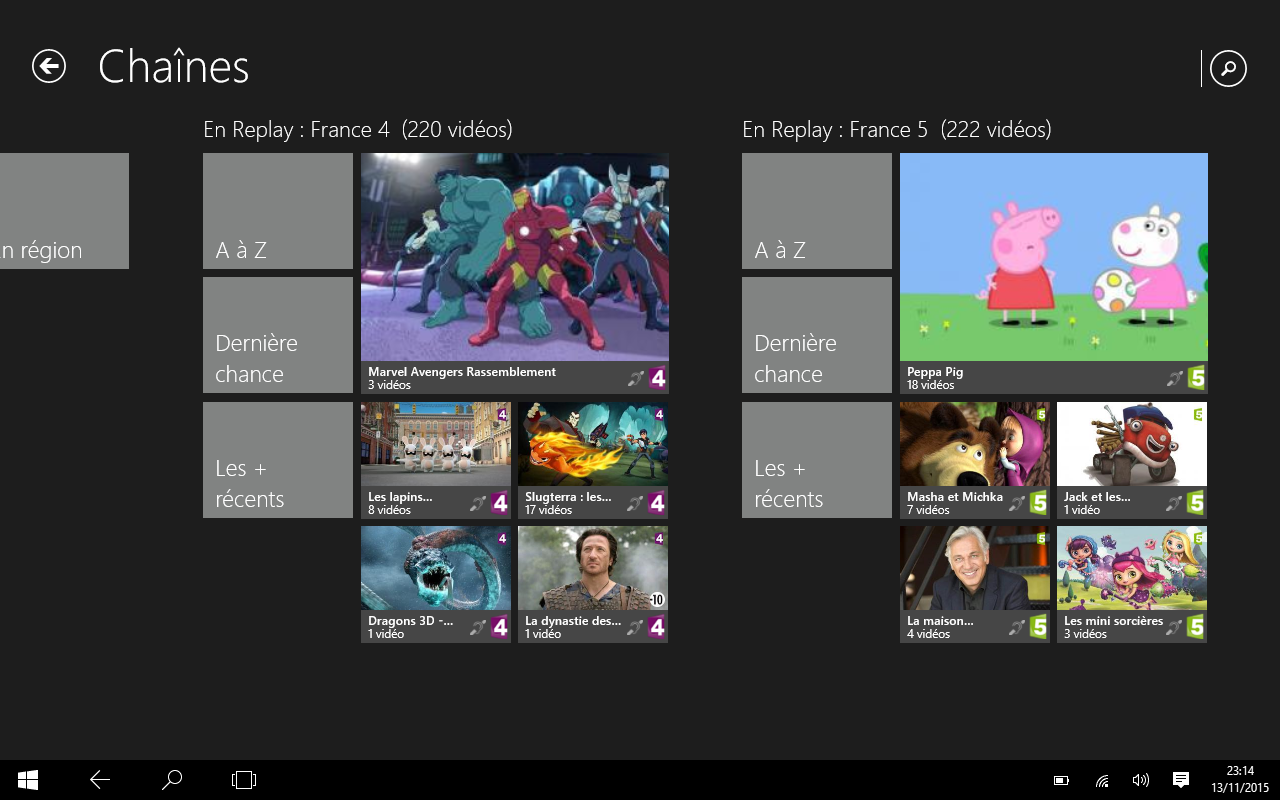Click the France 5 logo on La maison tile
Image resolution: width=1280 pixels, height=800 pixels.
1039,627
